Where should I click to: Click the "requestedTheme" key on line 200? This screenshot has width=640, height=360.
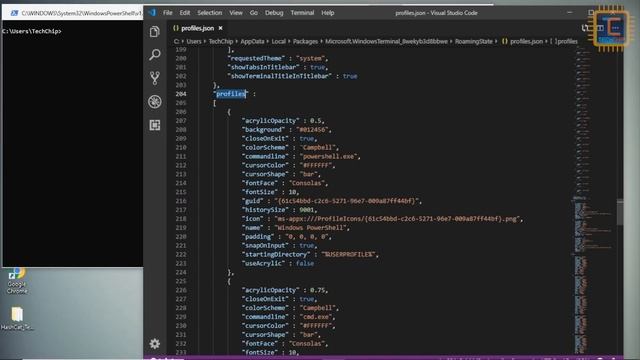[x=256, y=58]
